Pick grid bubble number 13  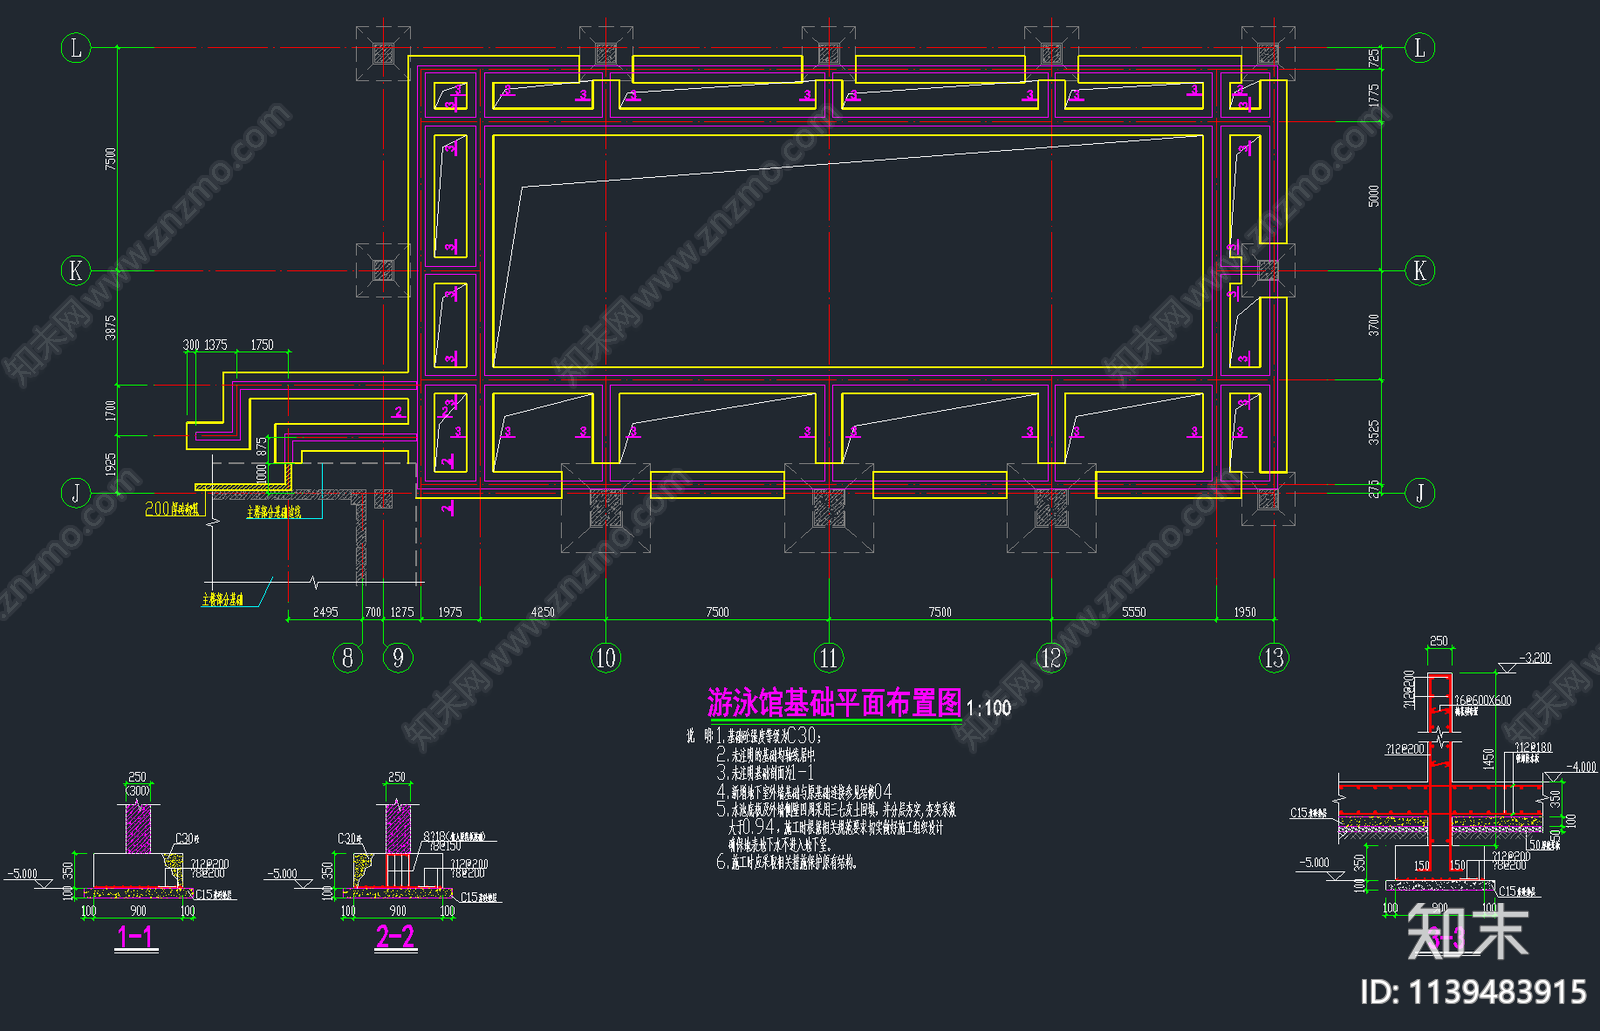[1274, 657]
